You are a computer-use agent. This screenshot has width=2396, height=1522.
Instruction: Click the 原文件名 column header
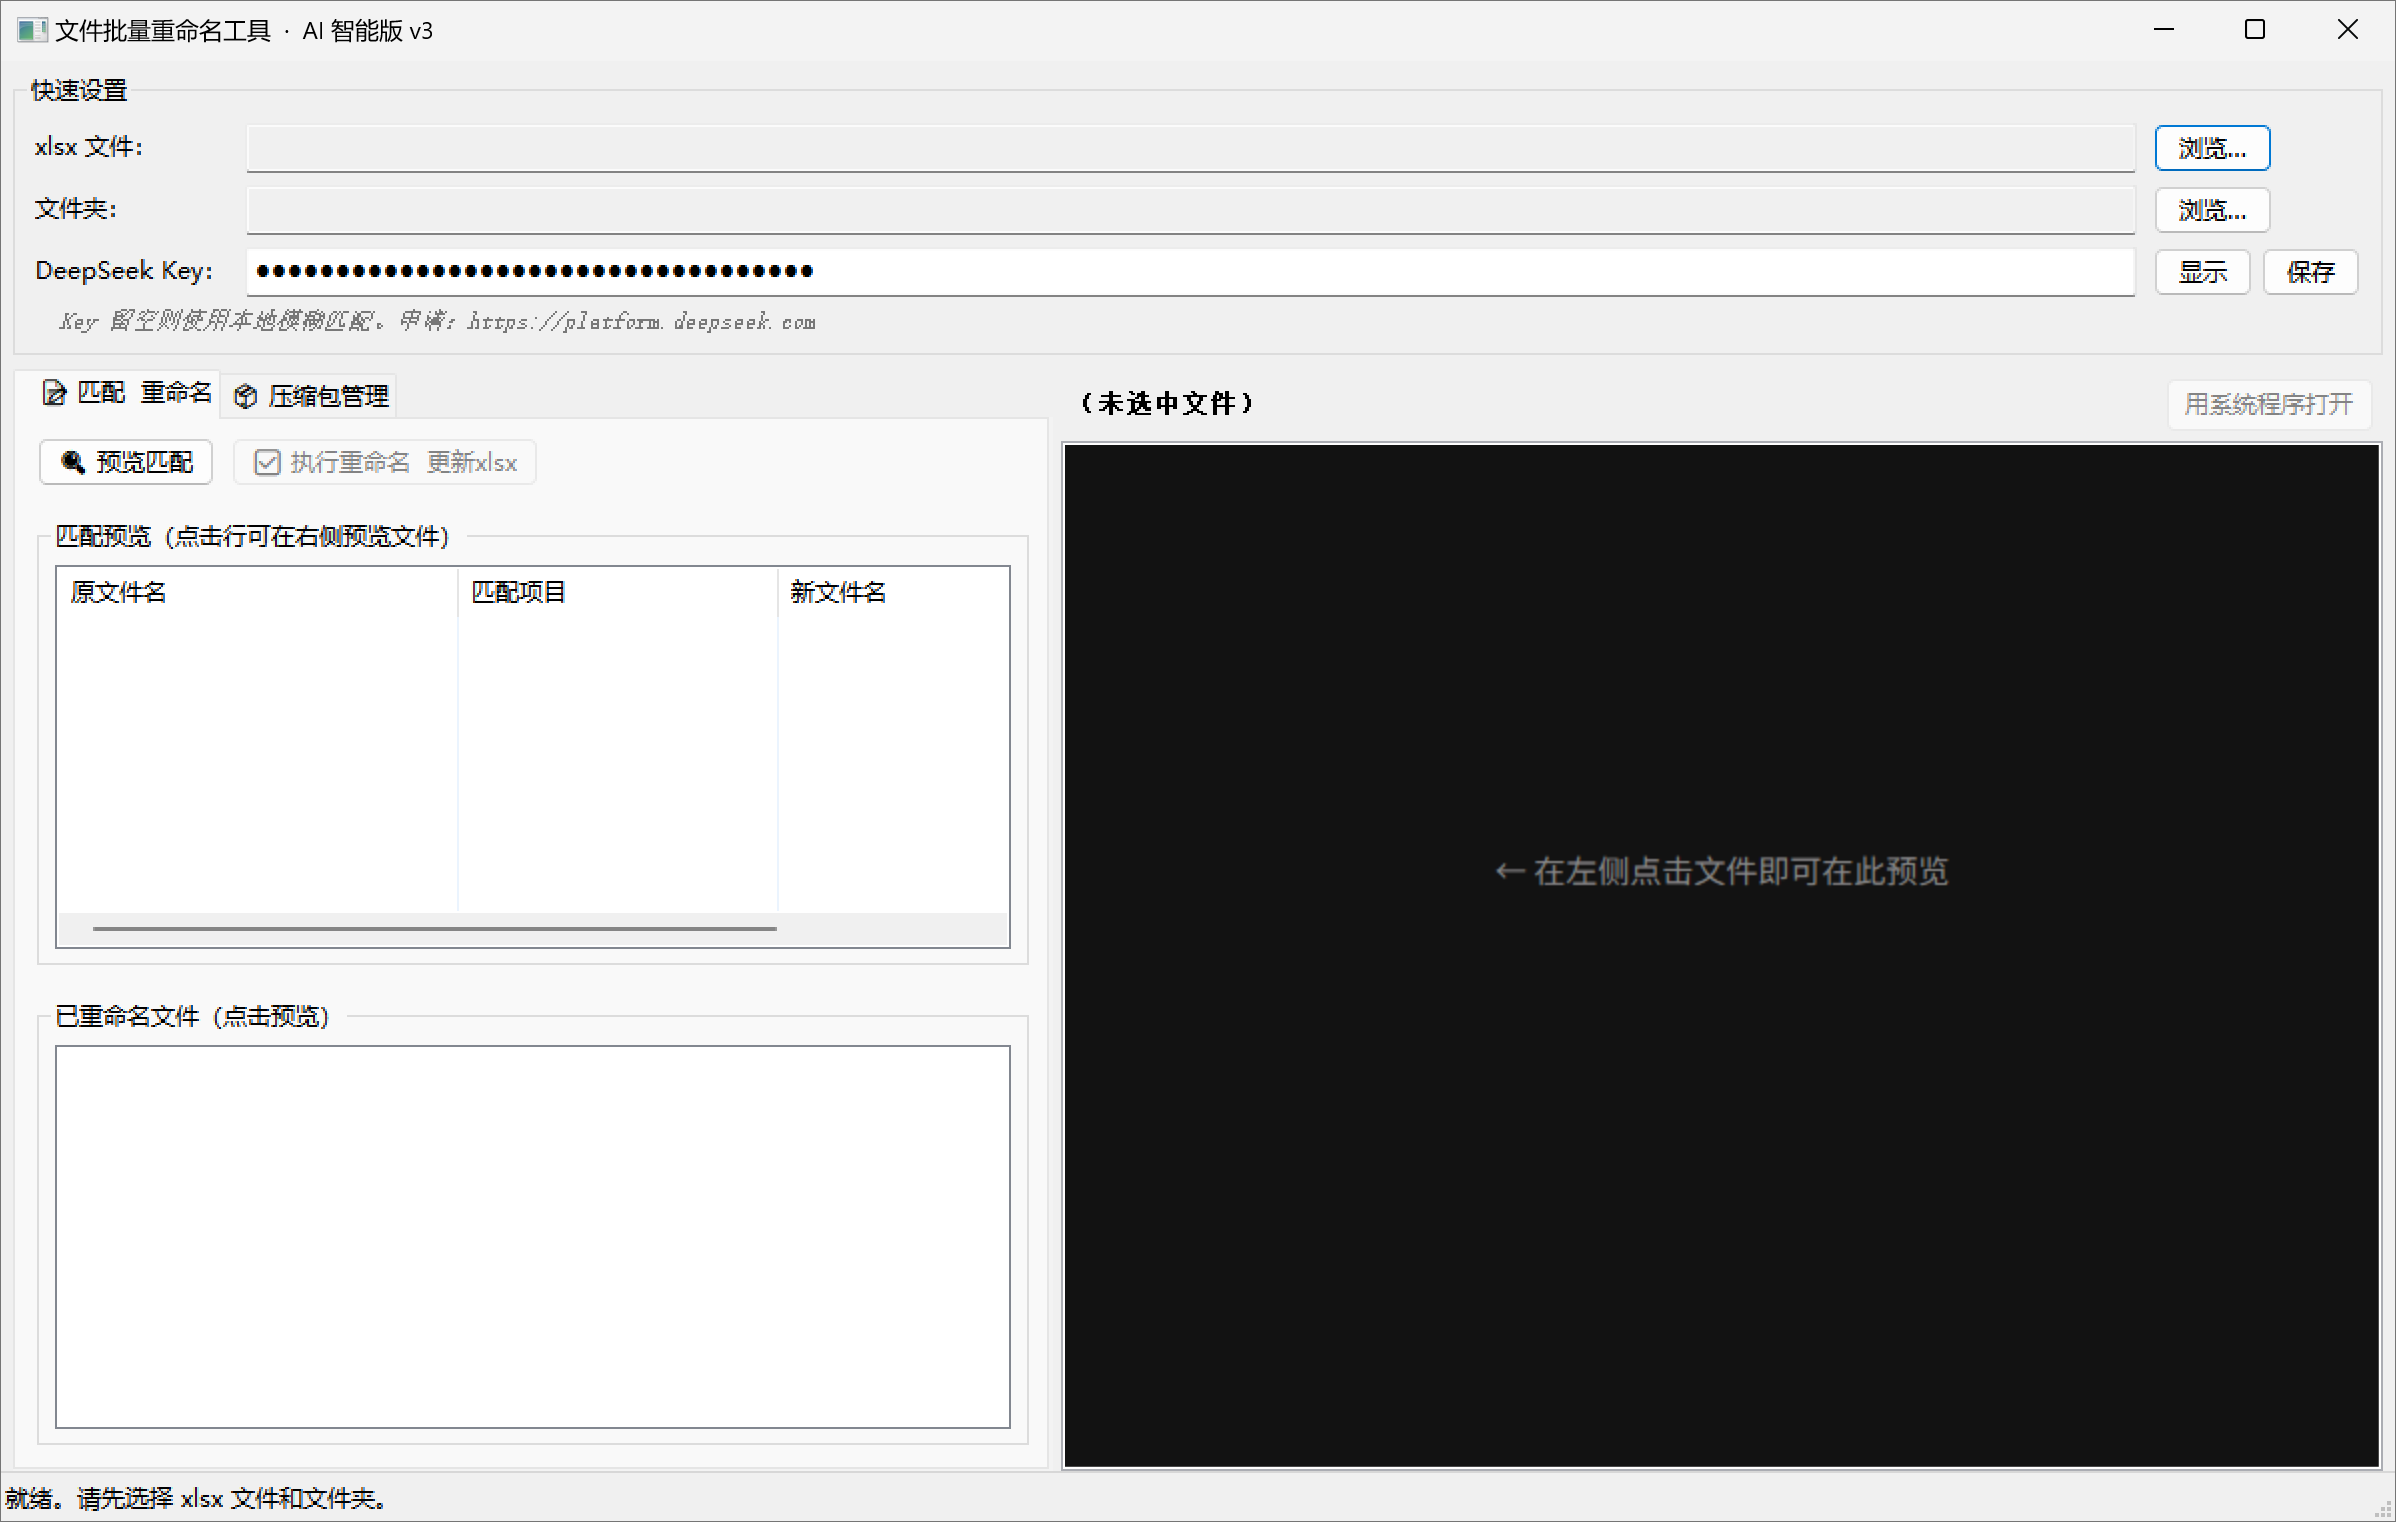tap(257, 592)
